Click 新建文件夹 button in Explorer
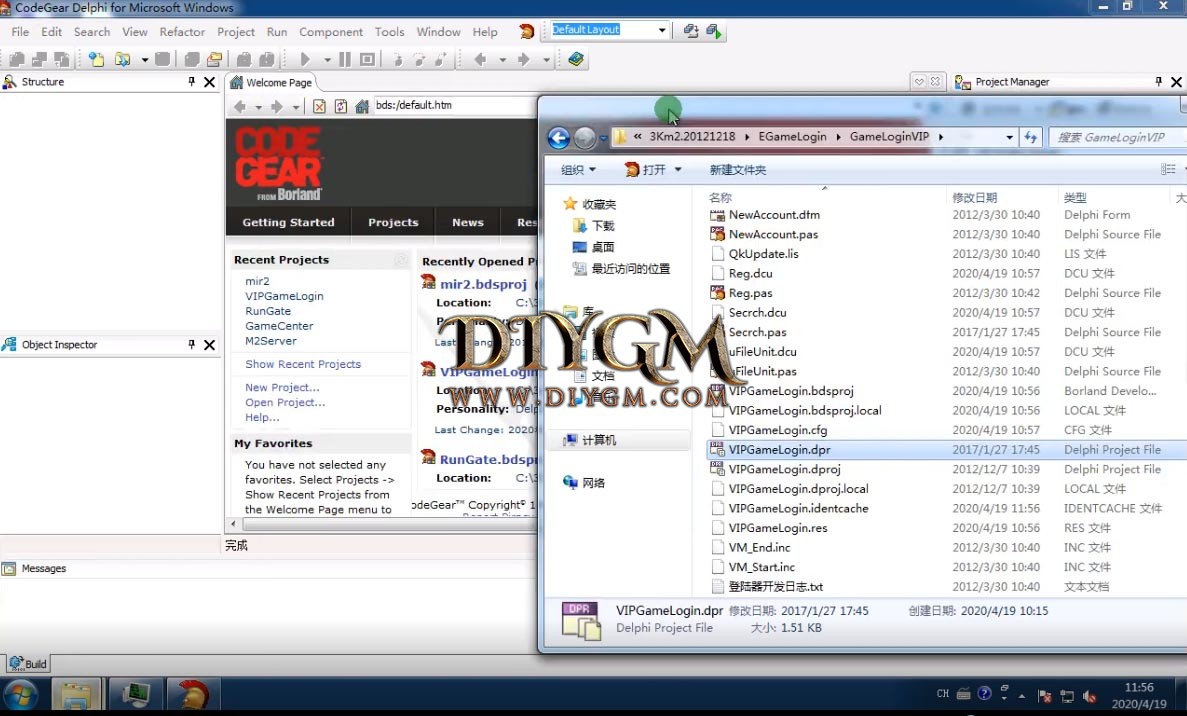This screenshot has width=1187, height=716. 737,170
